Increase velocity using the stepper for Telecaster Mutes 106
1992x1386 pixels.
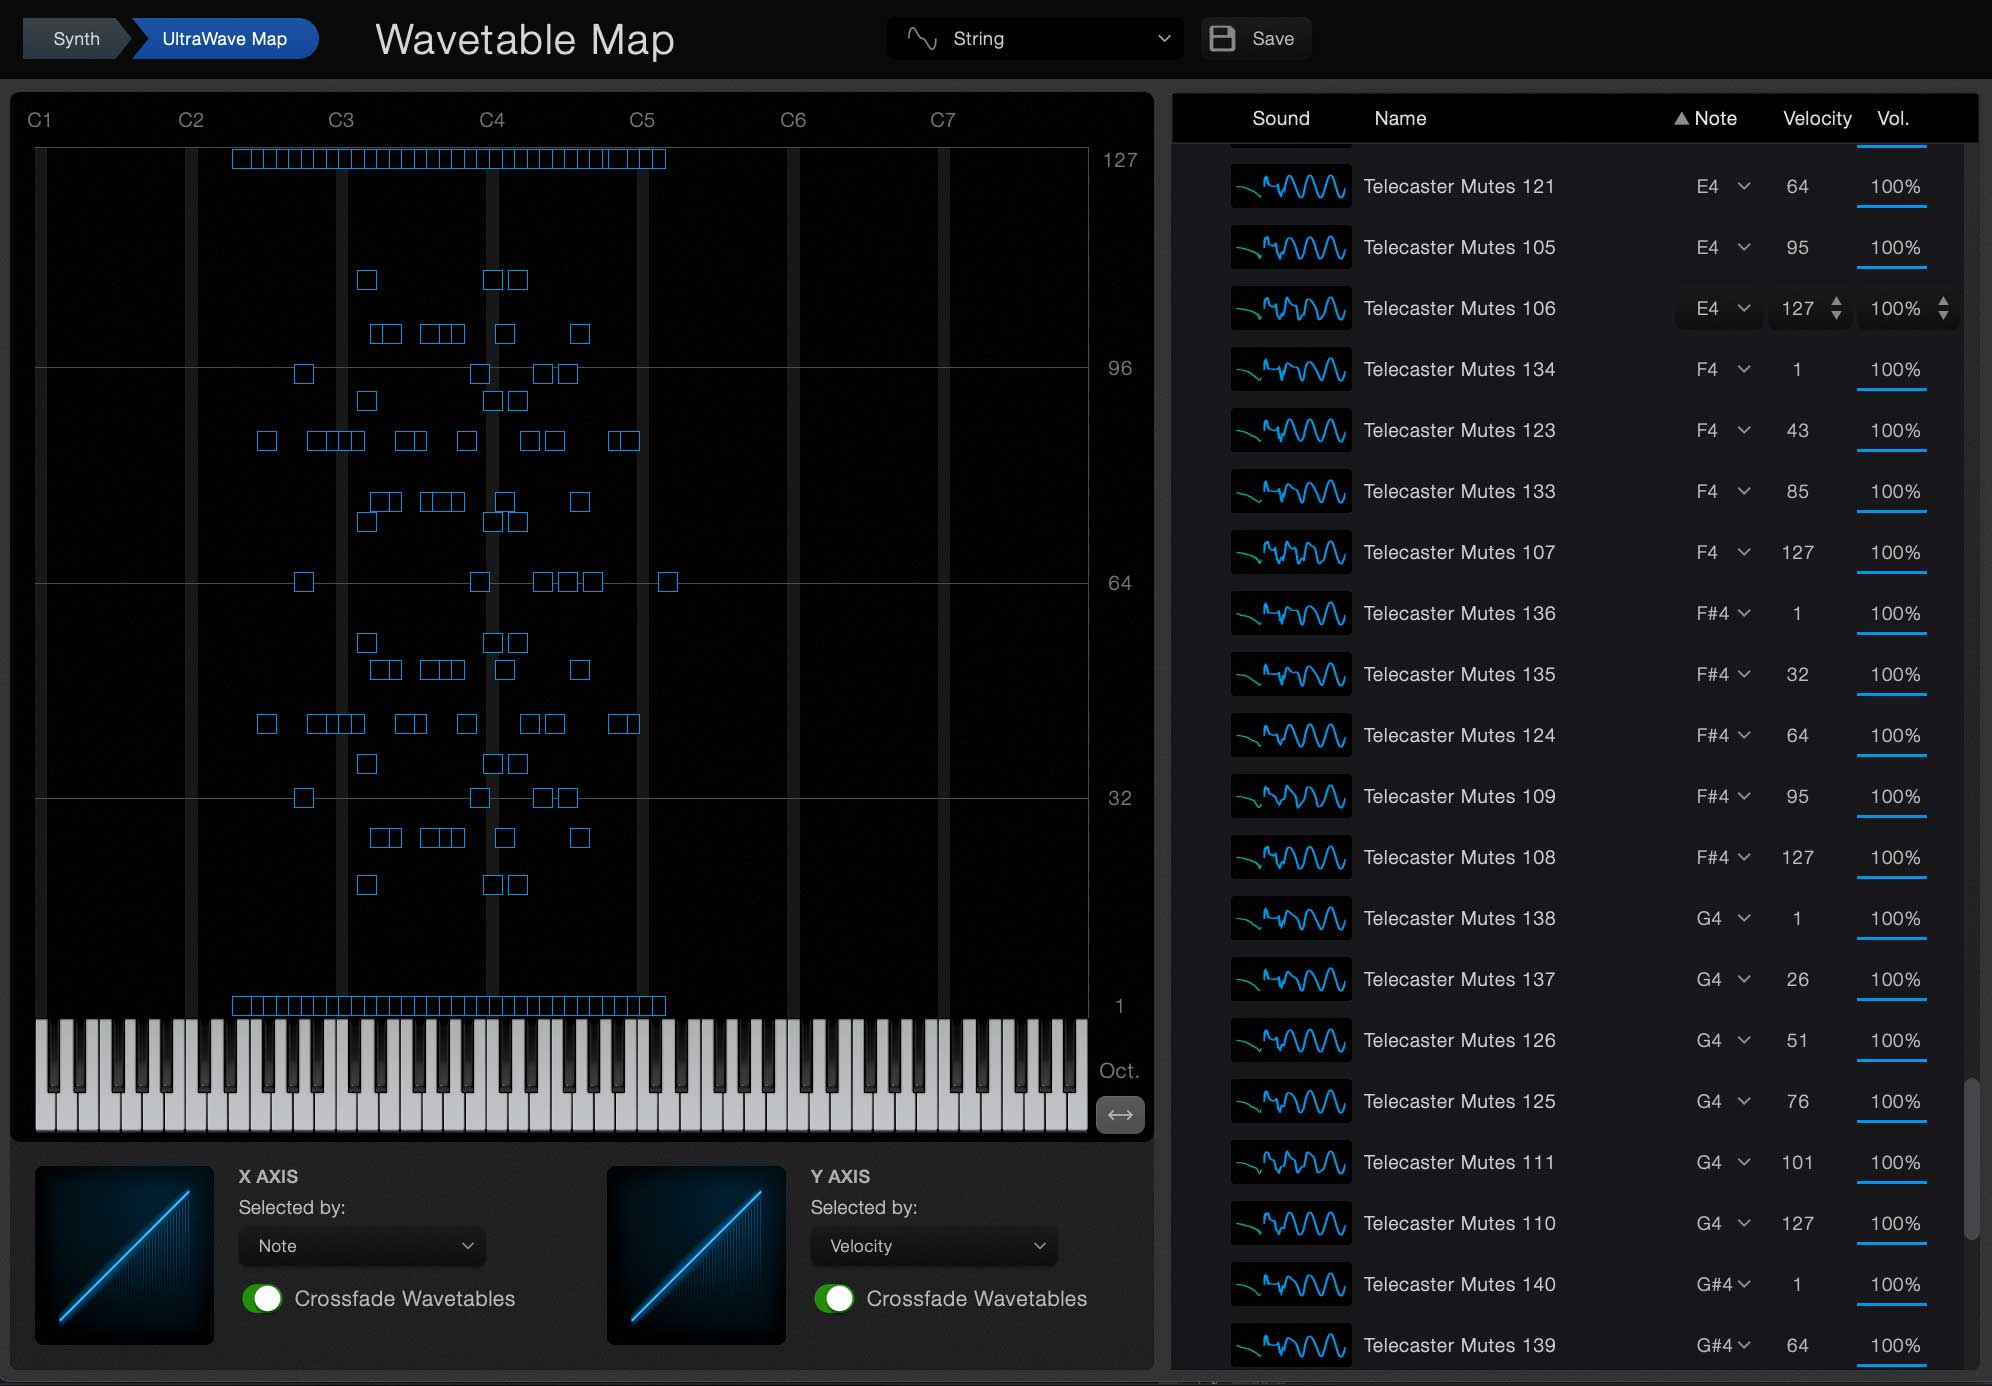pyautogui.click(x=1836, y=303)
